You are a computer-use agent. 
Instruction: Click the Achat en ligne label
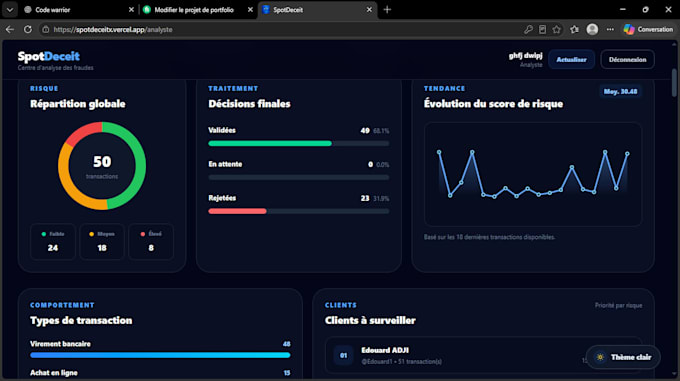[x=54, y=373]
